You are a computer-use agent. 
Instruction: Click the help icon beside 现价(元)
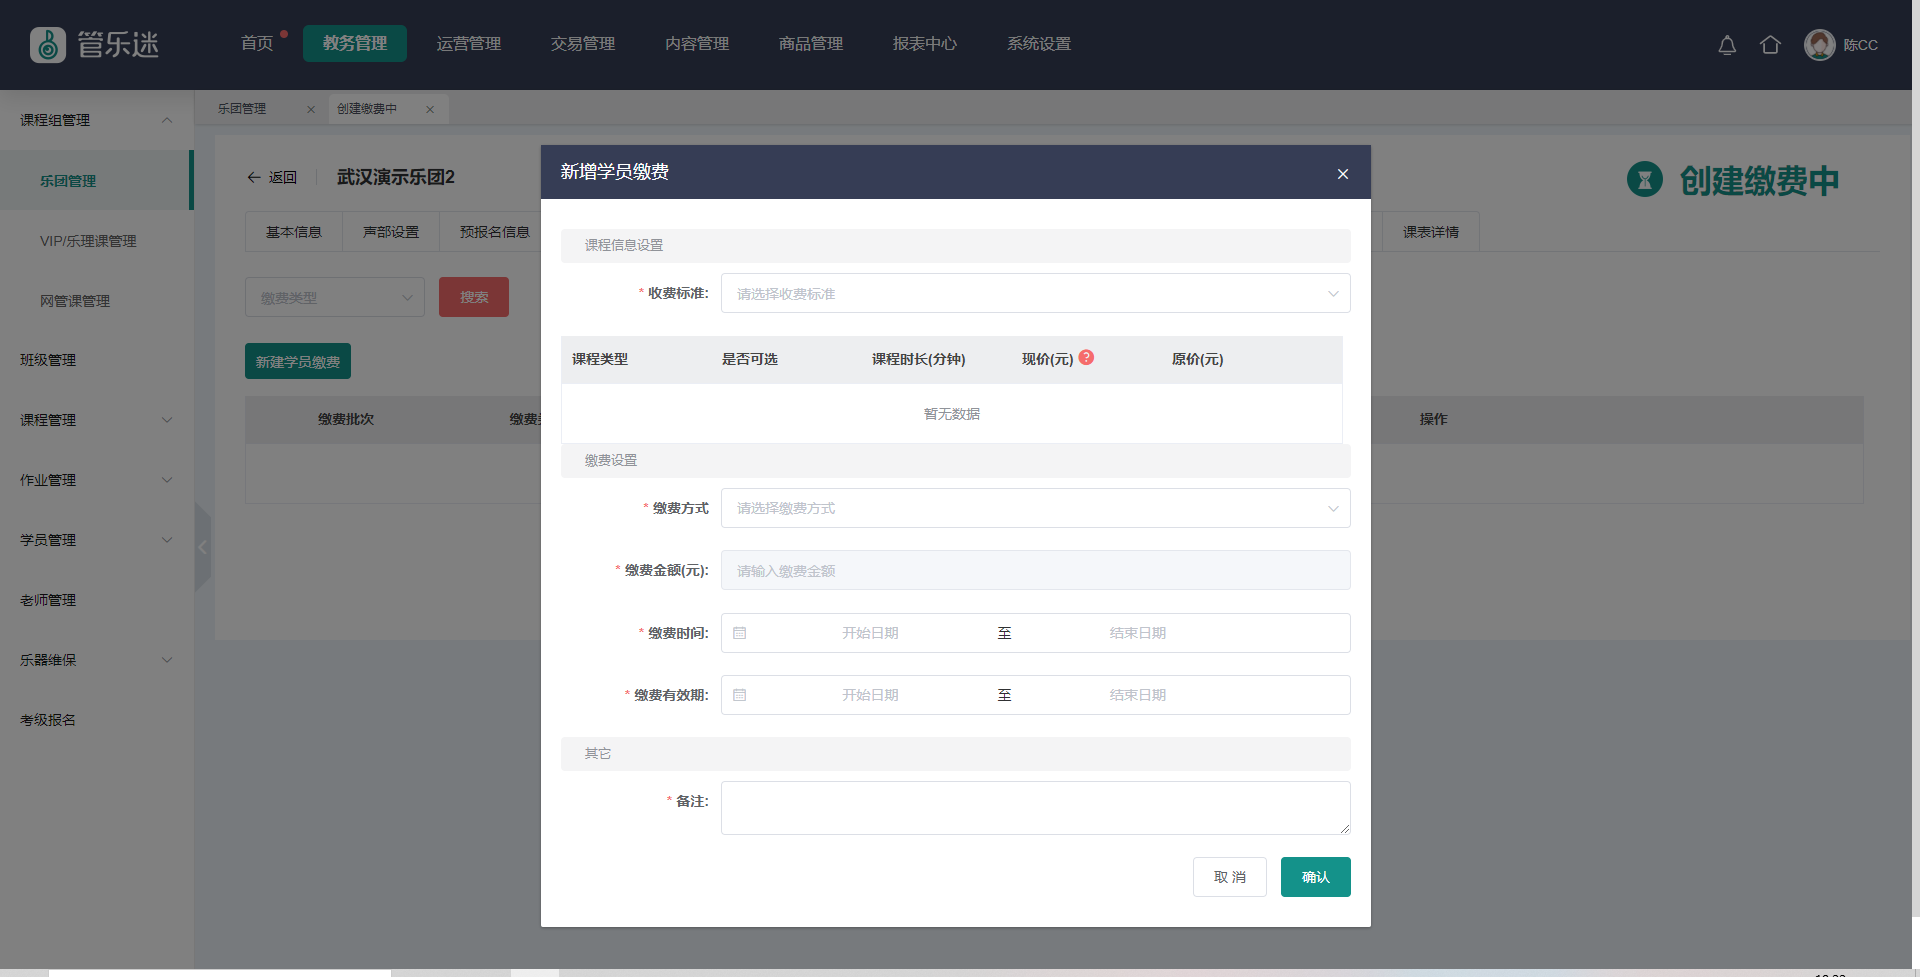pos(1087,358)
